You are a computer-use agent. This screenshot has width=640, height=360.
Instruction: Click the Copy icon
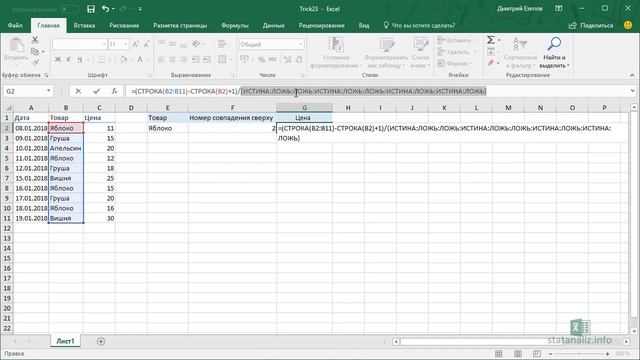pyautogui.click(x=35, y=51)
